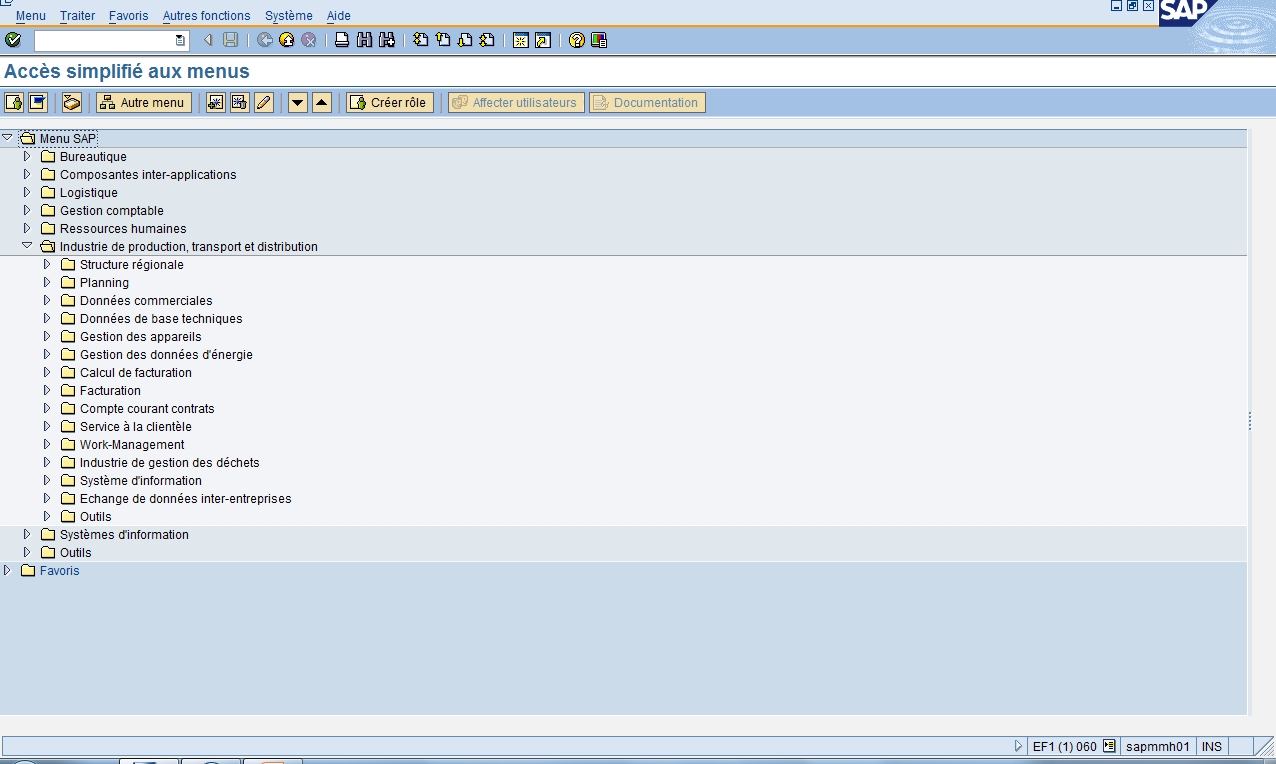Click the Find Next binoculars-plus icon
1276x764 pixels.
(x=387, y=40)
